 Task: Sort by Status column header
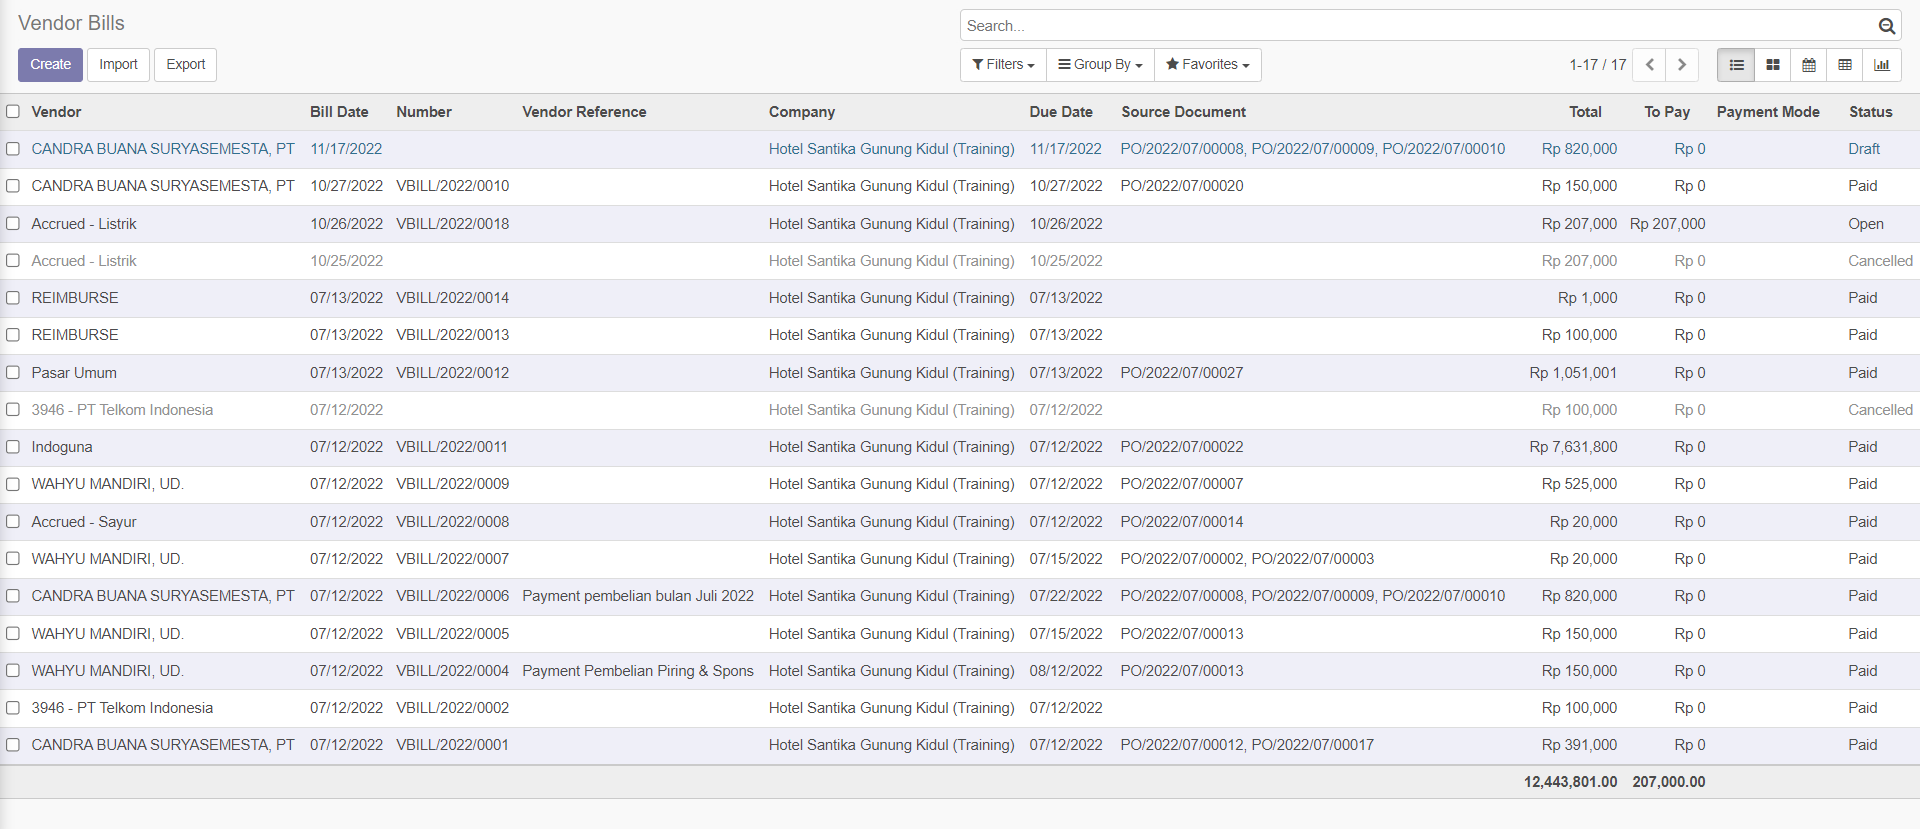point(1870,112)
